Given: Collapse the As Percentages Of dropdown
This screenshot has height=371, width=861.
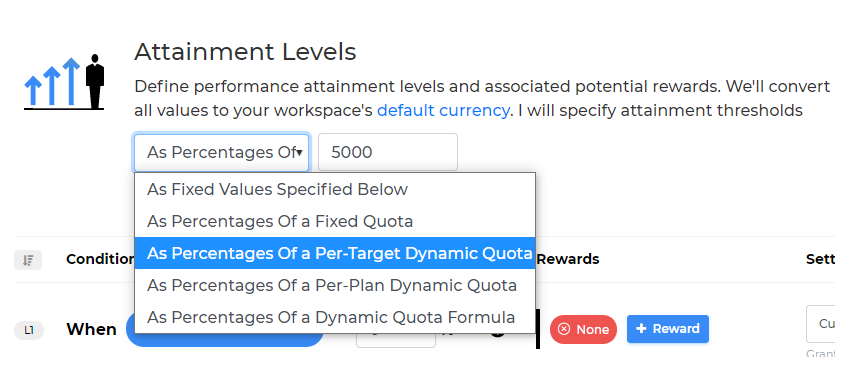Looking at the screenshot, I should pos(222,152).
